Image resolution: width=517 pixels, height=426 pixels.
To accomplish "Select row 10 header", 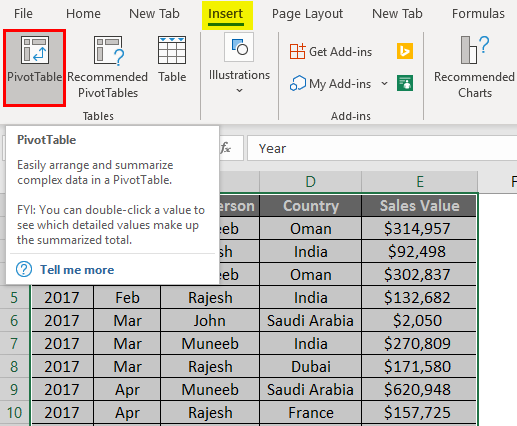I will click(14, 412).
